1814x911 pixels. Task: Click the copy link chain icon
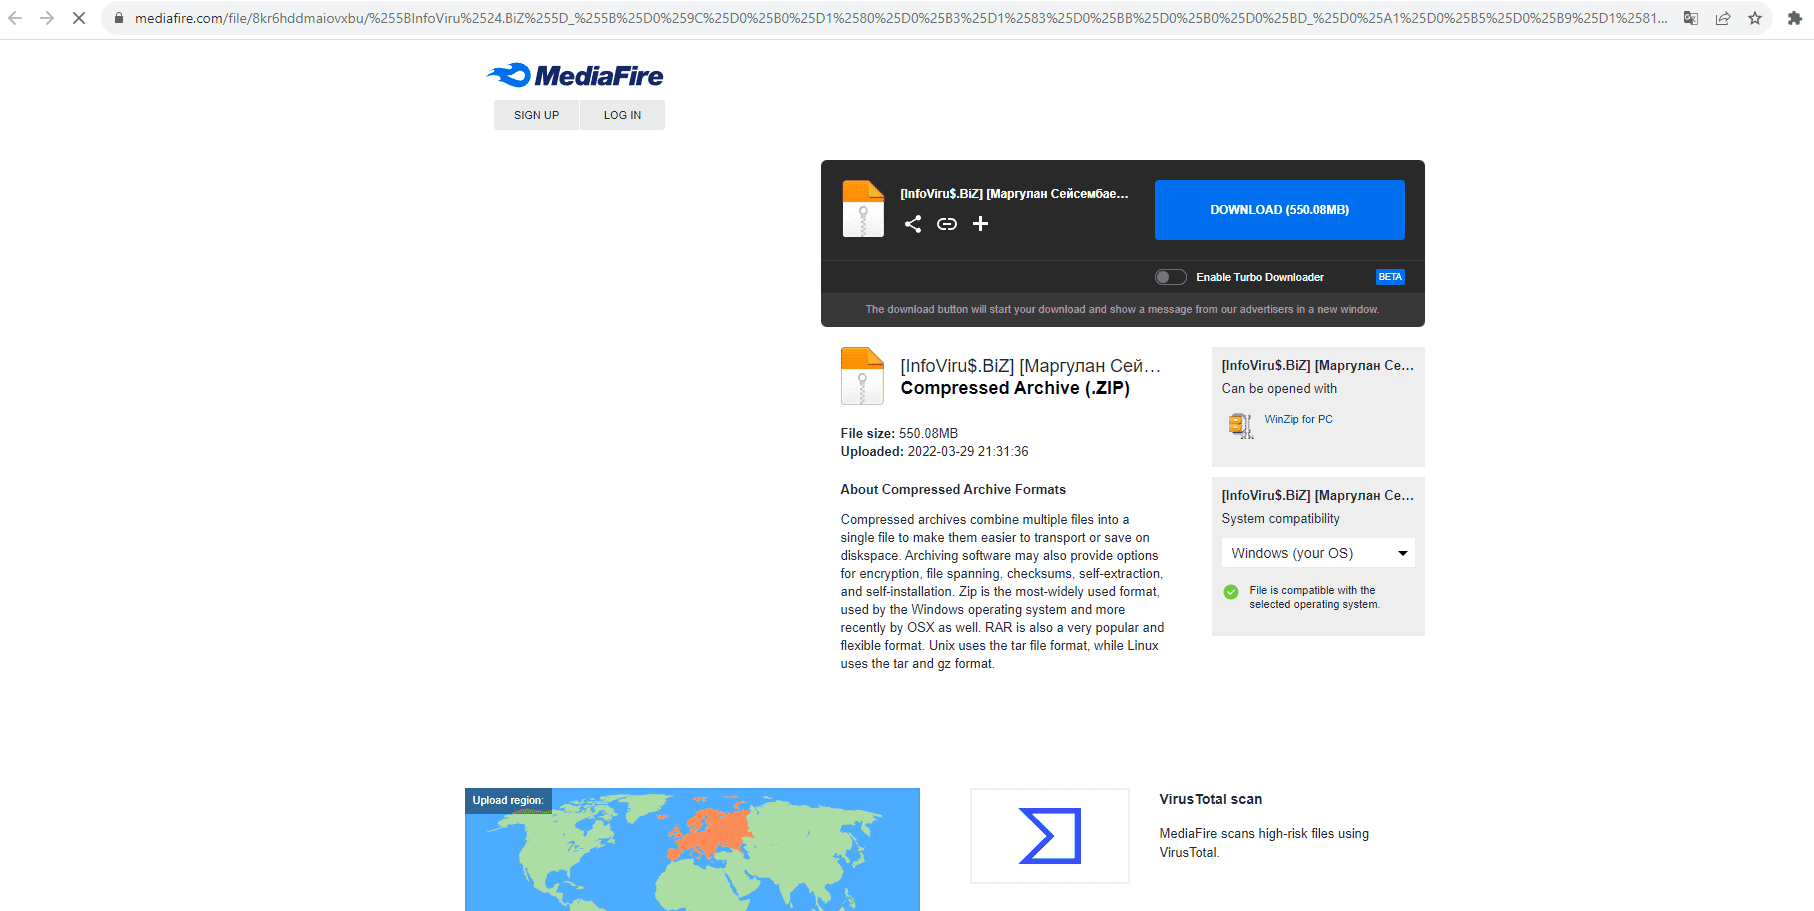[x=947, y=224]
